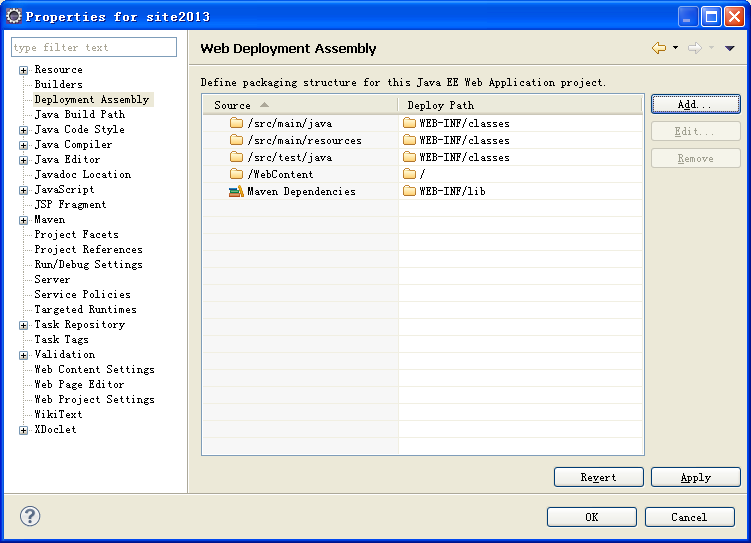
Task: Select Project Facets
Action: [x=76, y=234]
